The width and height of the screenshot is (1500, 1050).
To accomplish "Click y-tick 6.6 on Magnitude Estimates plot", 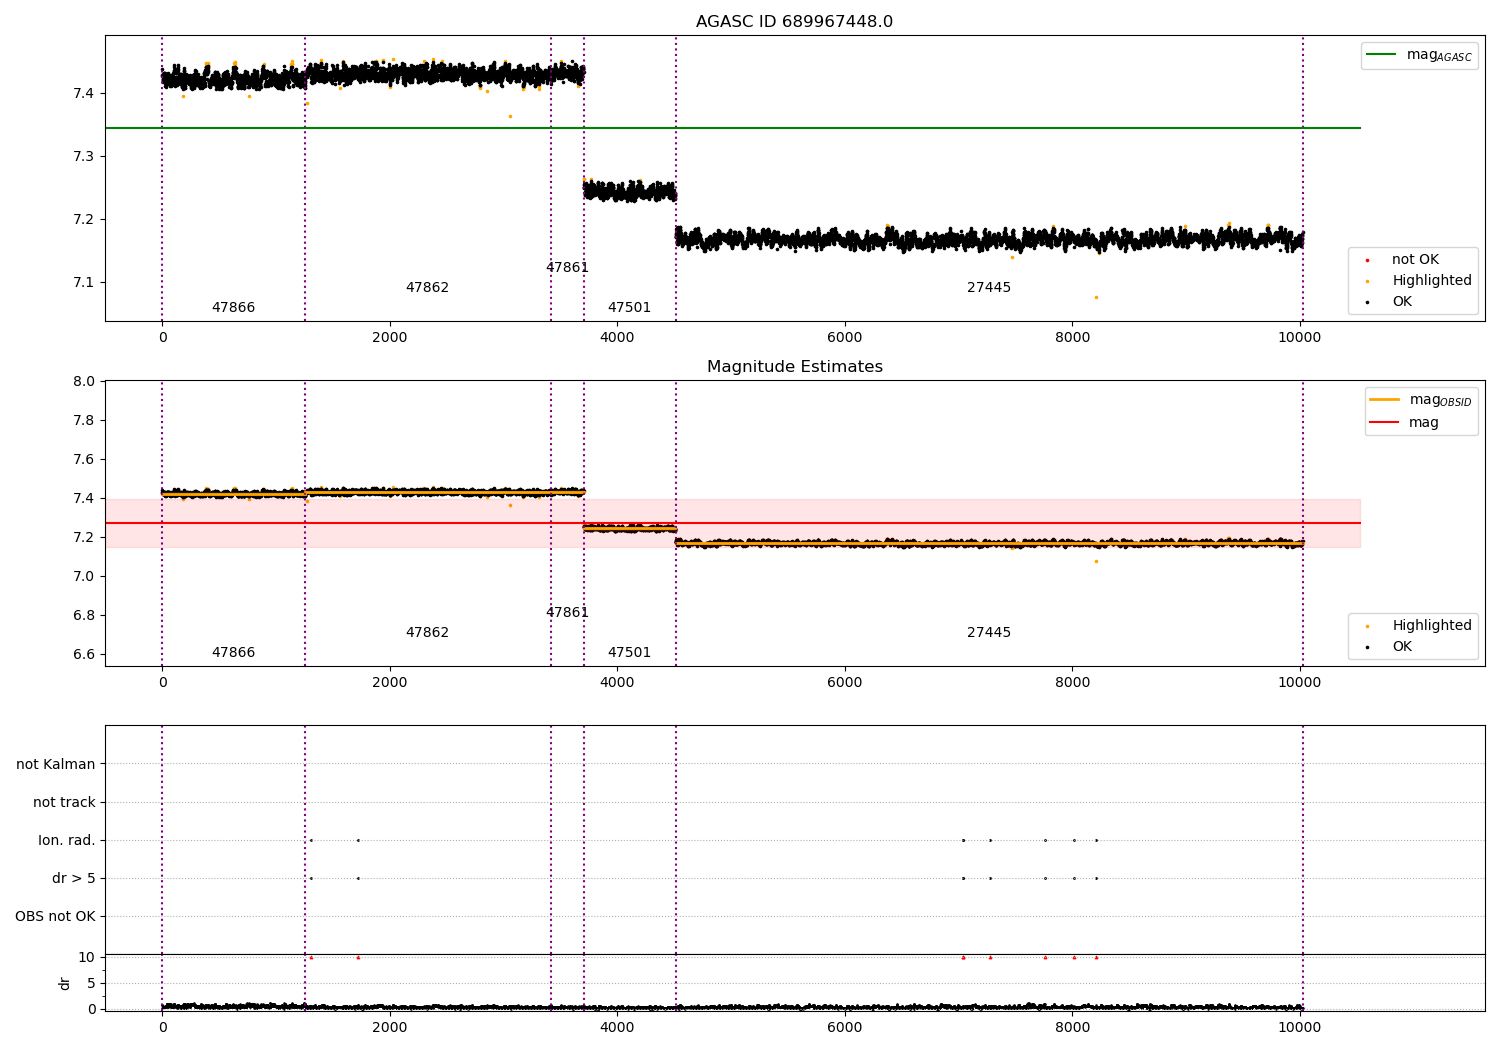I will [84, 655].
